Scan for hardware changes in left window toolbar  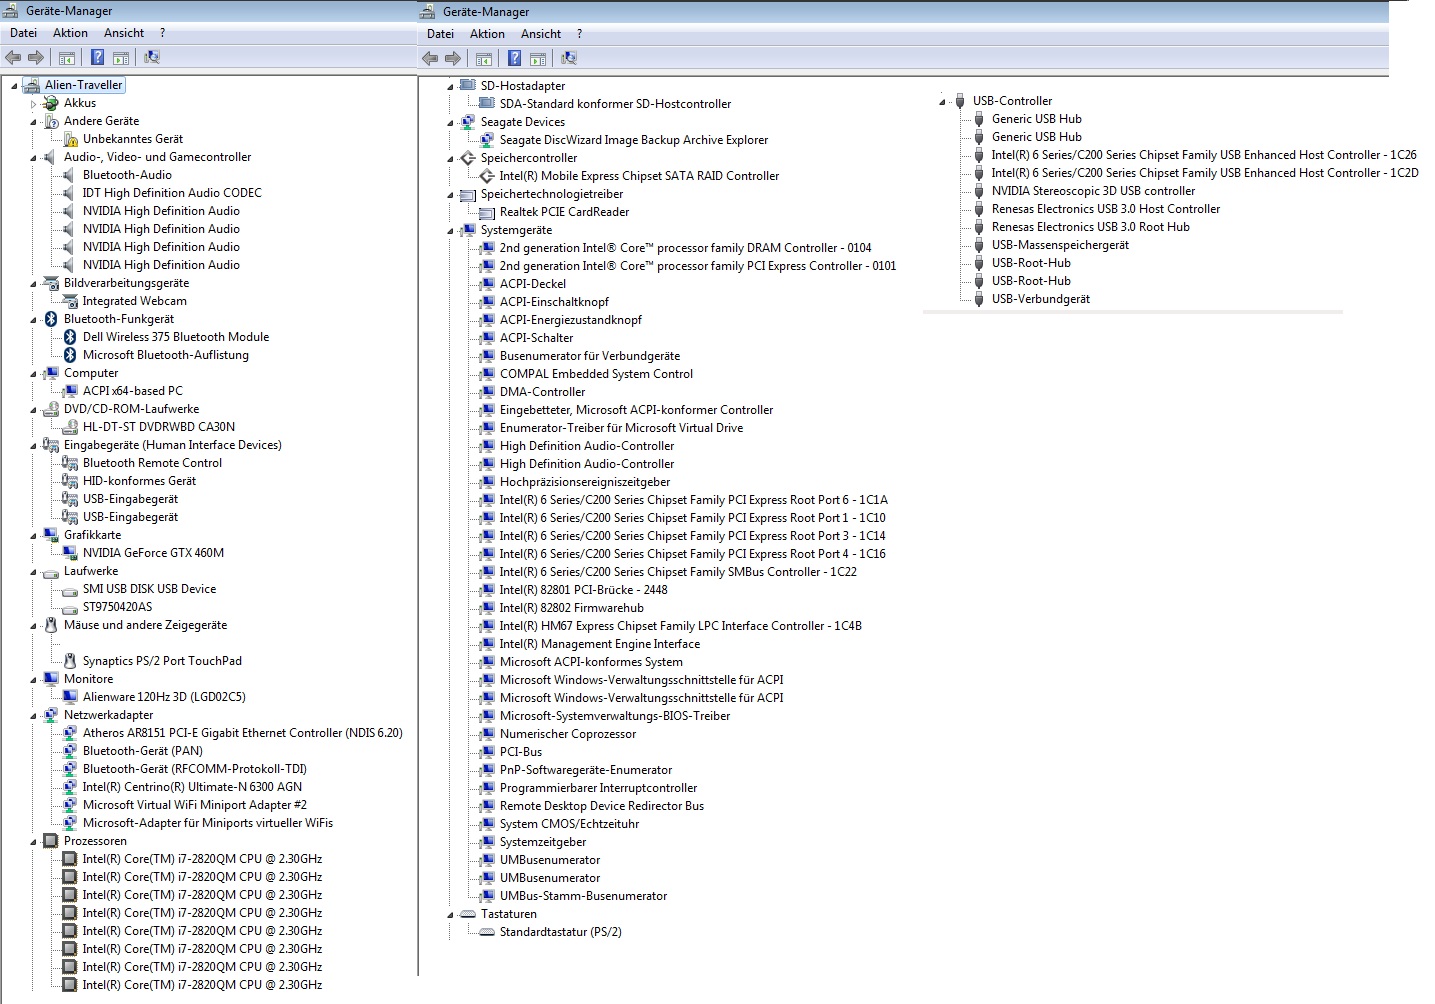tap(152, 57)
